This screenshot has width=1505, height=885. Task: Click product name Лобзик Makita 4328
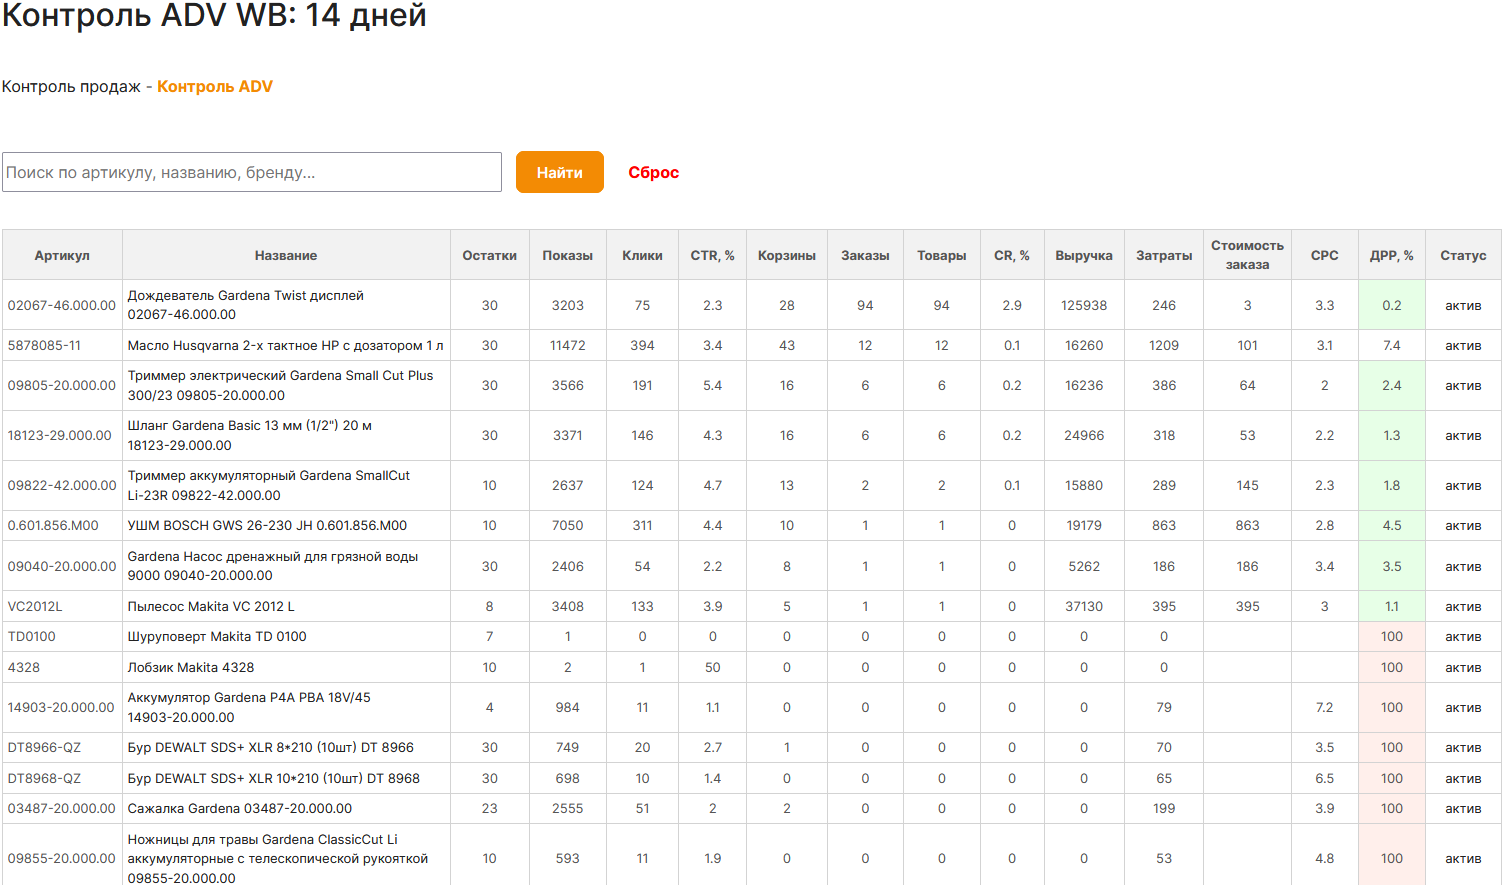click(x=191, y=667)
